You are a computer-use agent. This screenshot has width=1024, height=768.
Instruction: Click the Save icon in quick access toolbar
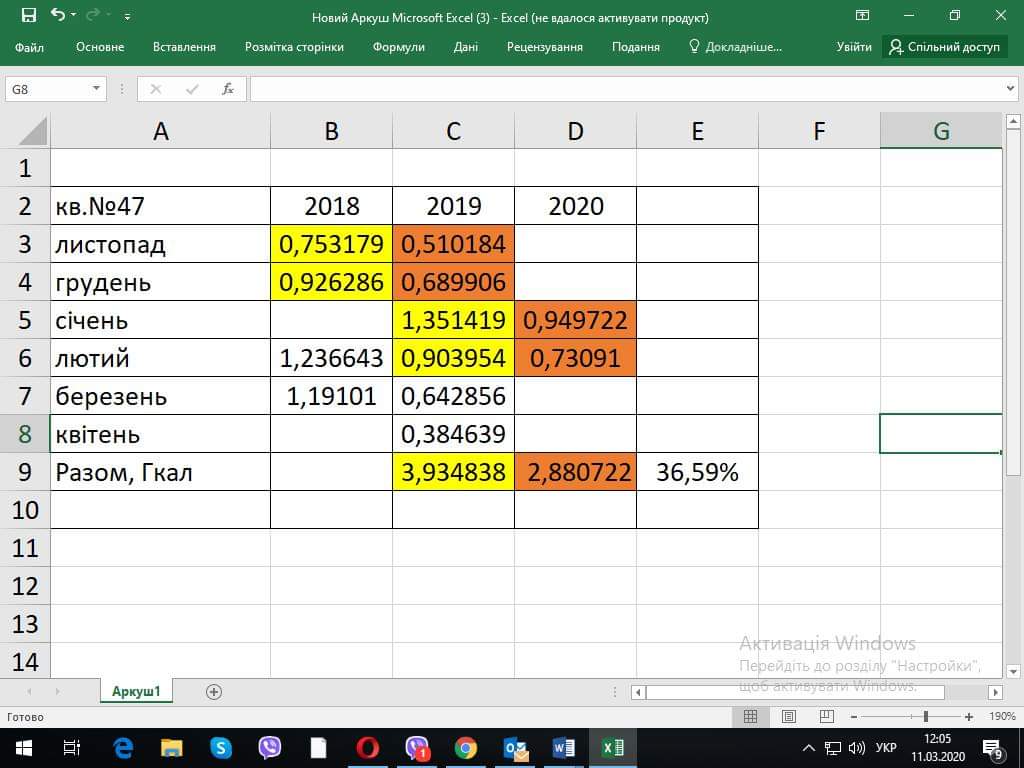(x=28, y=16)
